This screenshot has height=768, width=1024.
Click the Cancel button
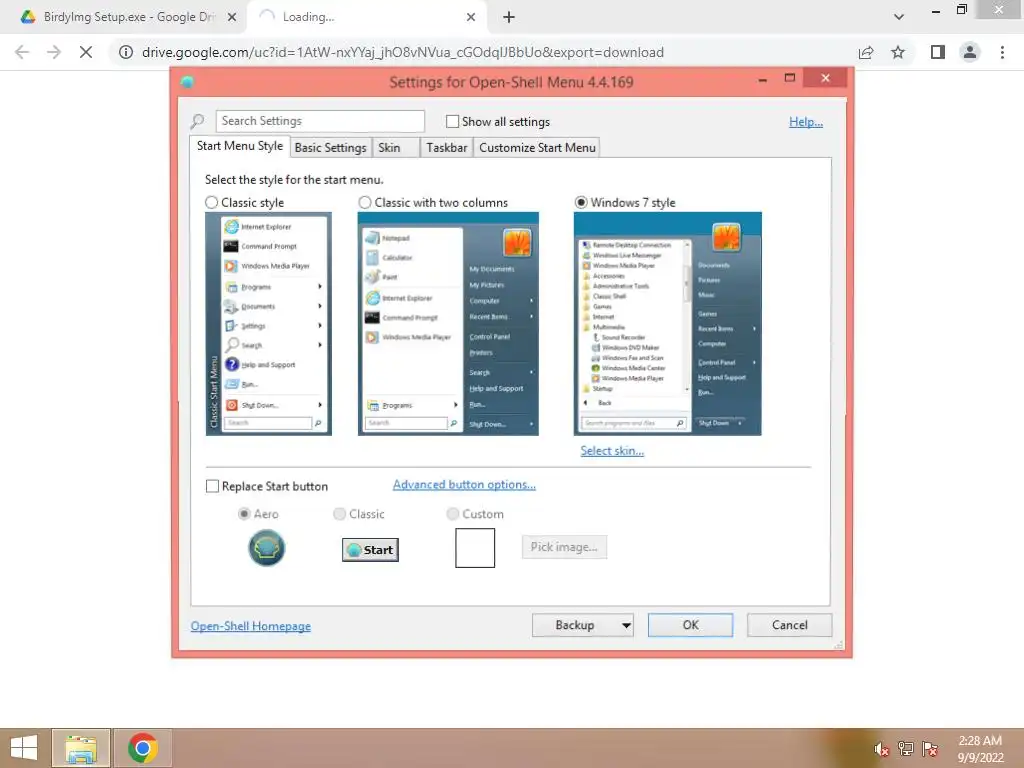(x=790, y=626)
